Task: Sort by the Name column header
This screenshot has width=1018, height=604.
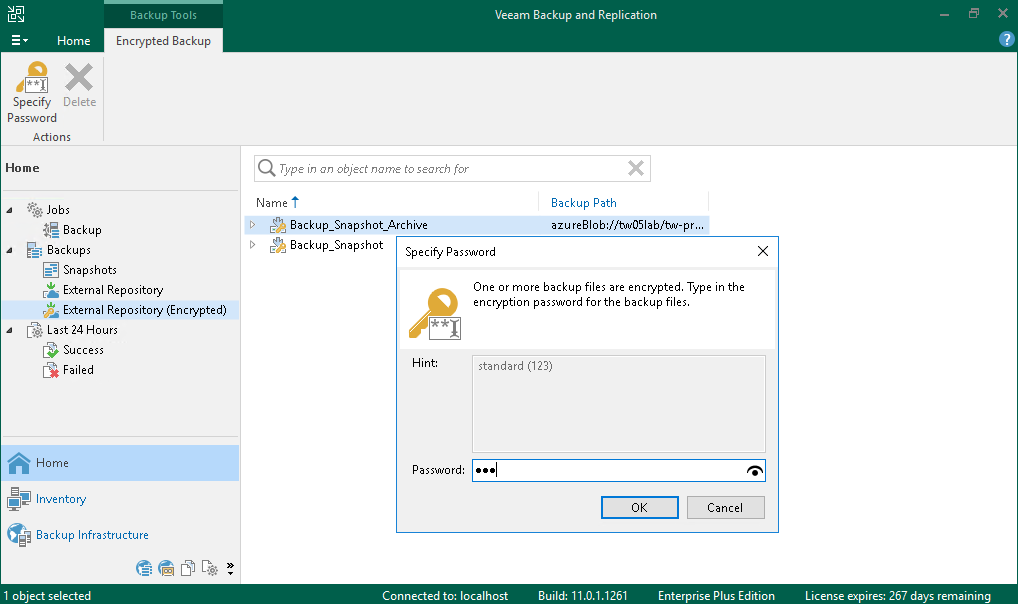Action: point(271,203)
